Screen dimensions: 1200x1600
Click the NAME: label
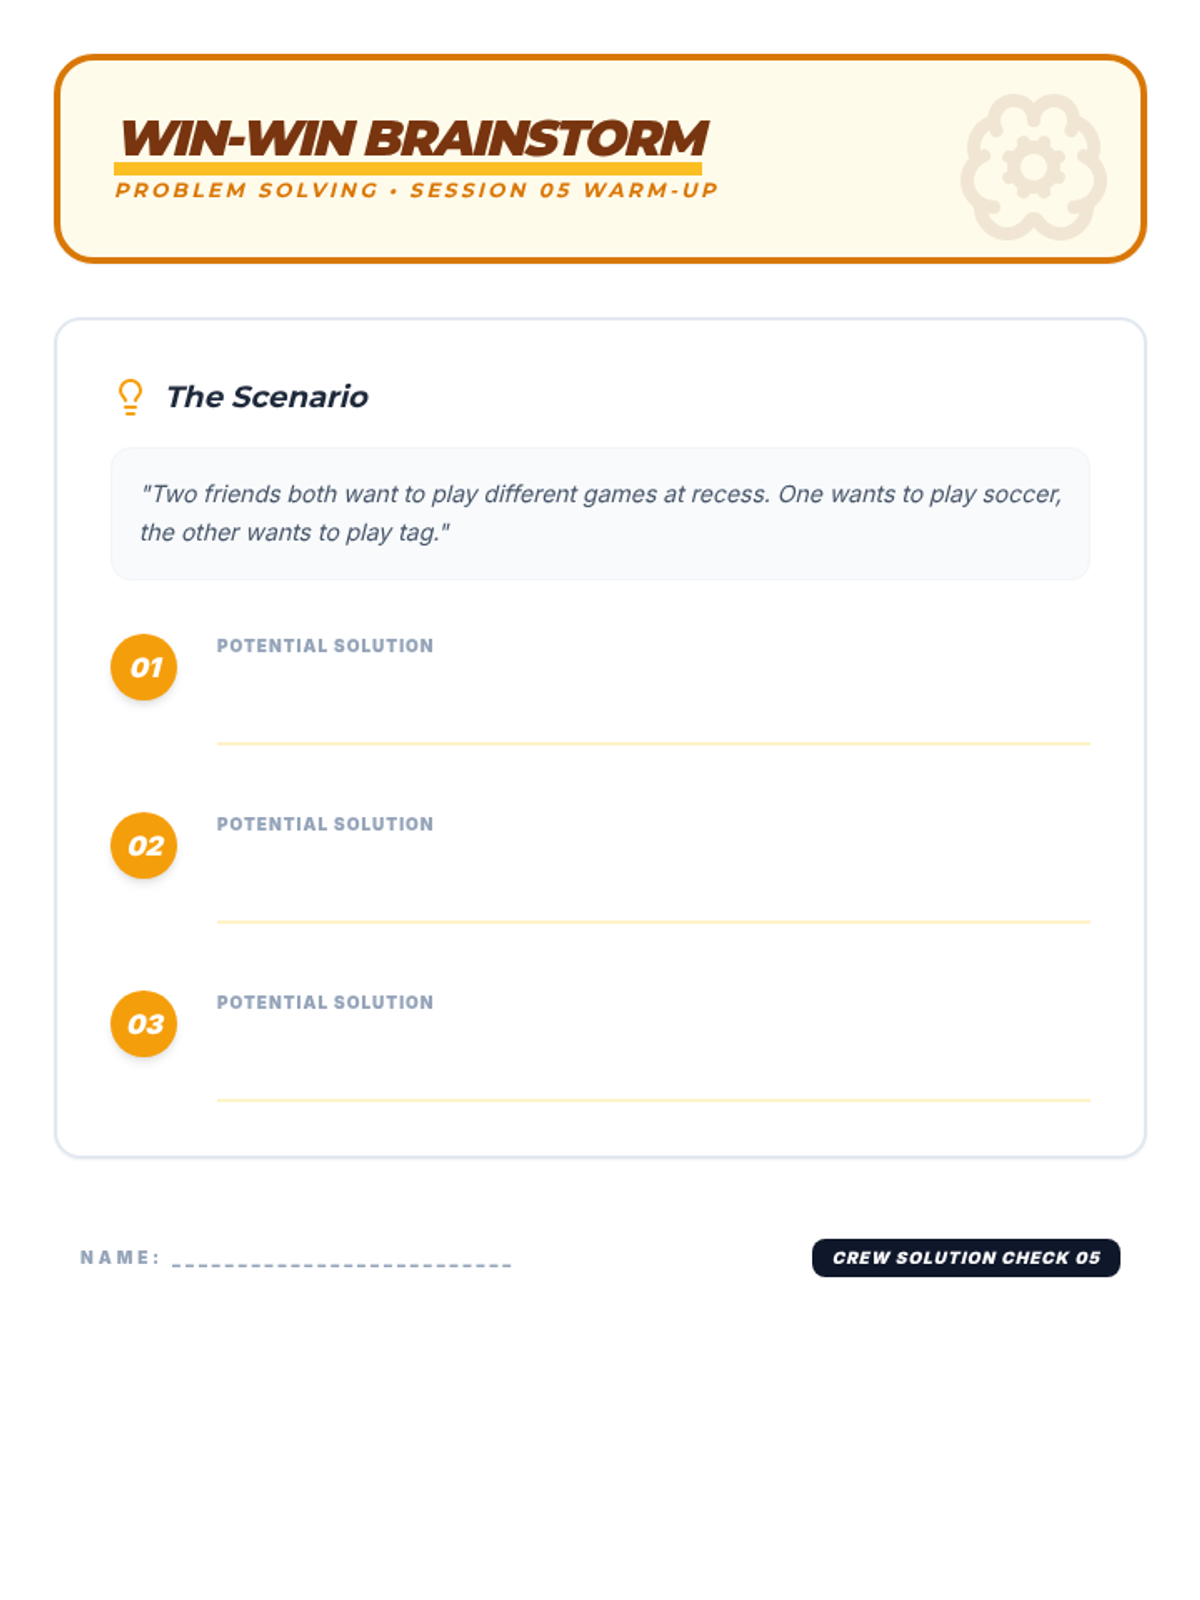(x=120, y=1257)
